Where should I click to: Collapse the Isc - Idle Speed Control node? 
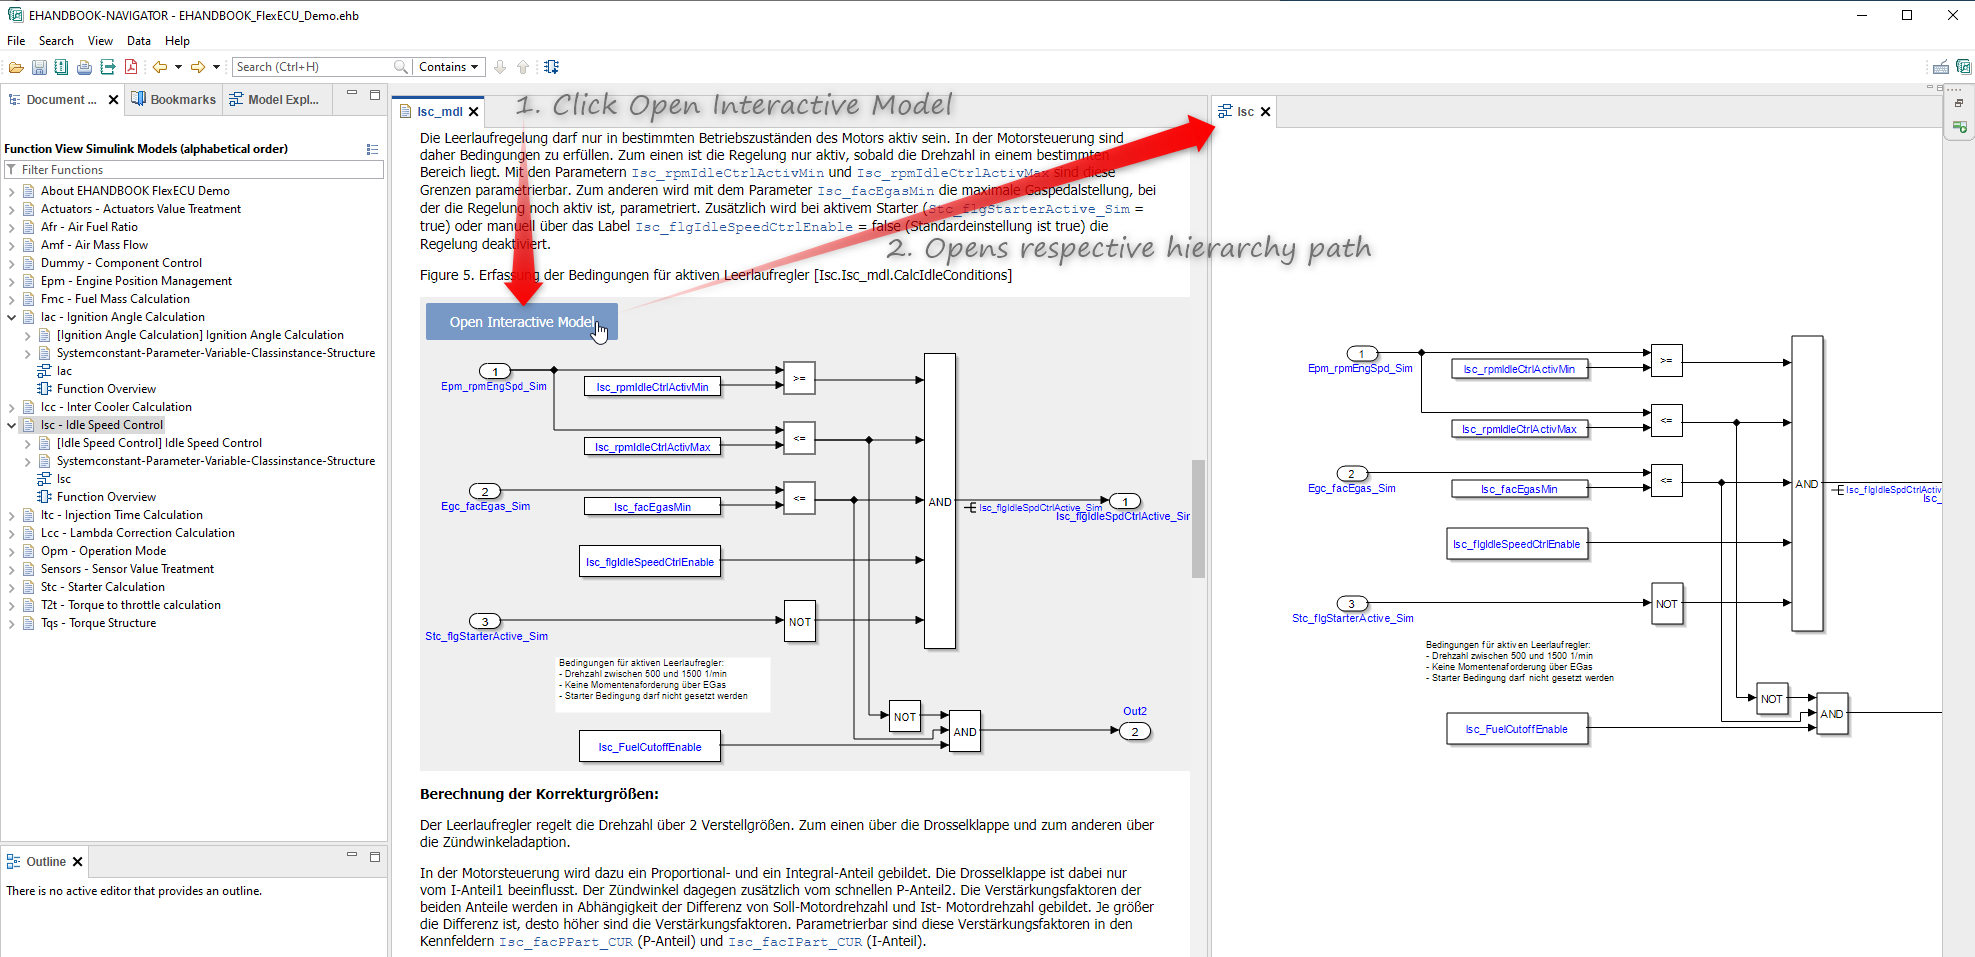pyautogui.click(x=12, y=425)
